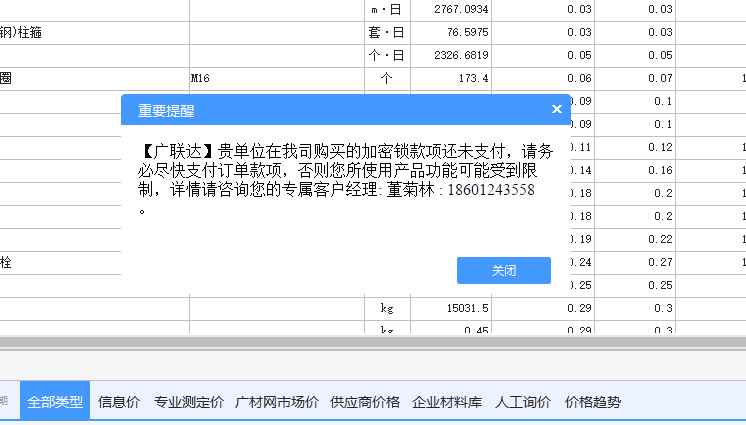Select the 人工询价 tab
This screenshot has height=425, width=746.
tap(522, 402)
